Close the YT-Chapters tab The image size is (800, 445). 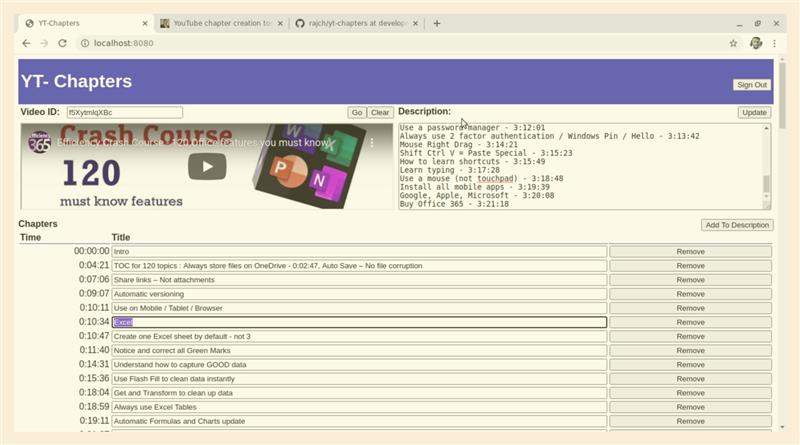pos(147,23)
